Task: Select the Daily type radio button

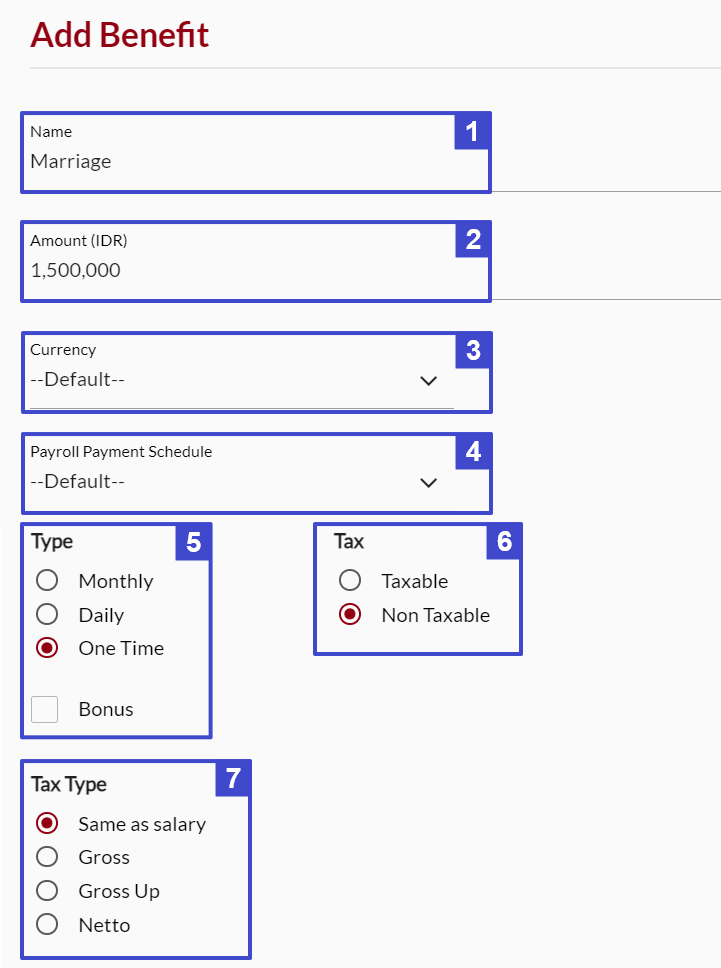Action: click(47, 614)
